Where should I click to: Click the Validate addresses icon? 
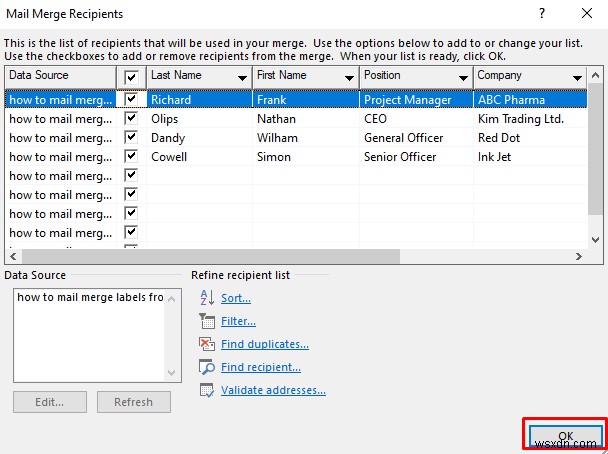207,390
